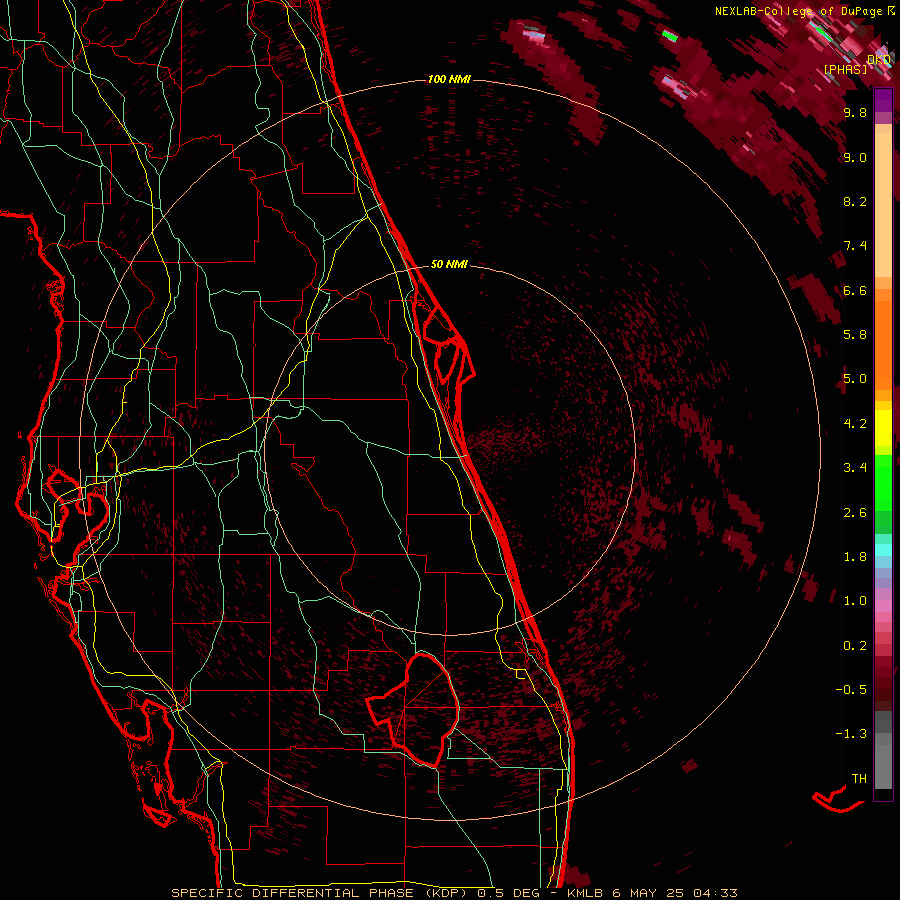900x900 pixels.
Task: Click the 9.8 value on color scale
Action: tap(855, 112)
